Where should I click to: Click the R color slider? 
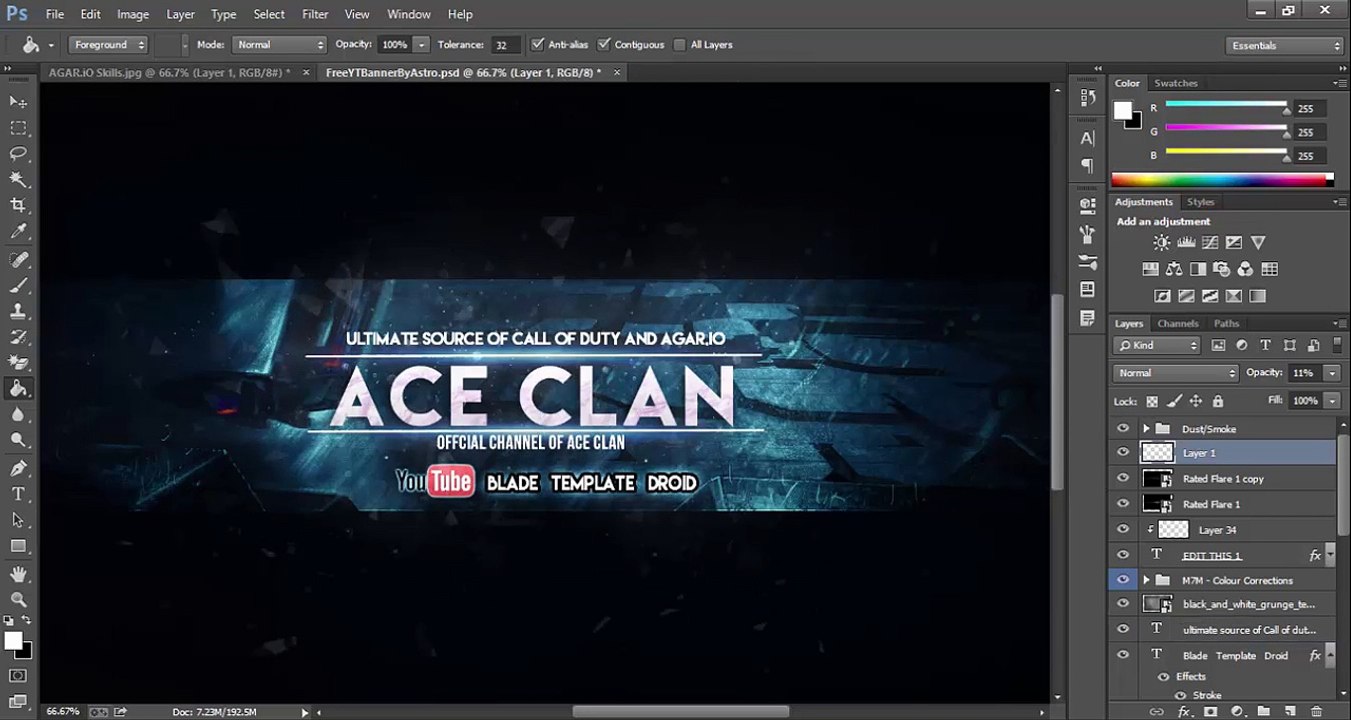pyautogui.click(x=1226, y=104)
